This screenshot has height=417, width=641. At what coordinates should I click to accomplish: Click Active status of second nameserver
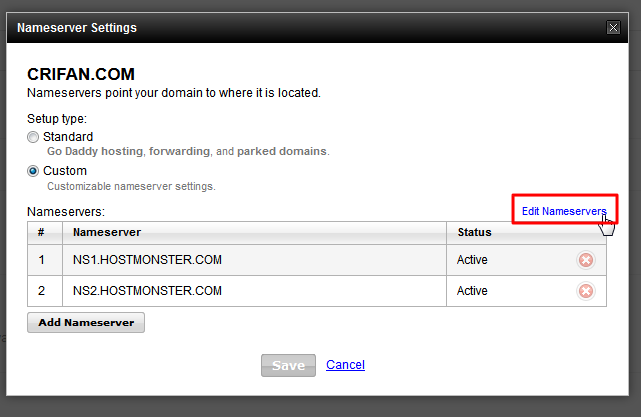[x=472, y=291]
